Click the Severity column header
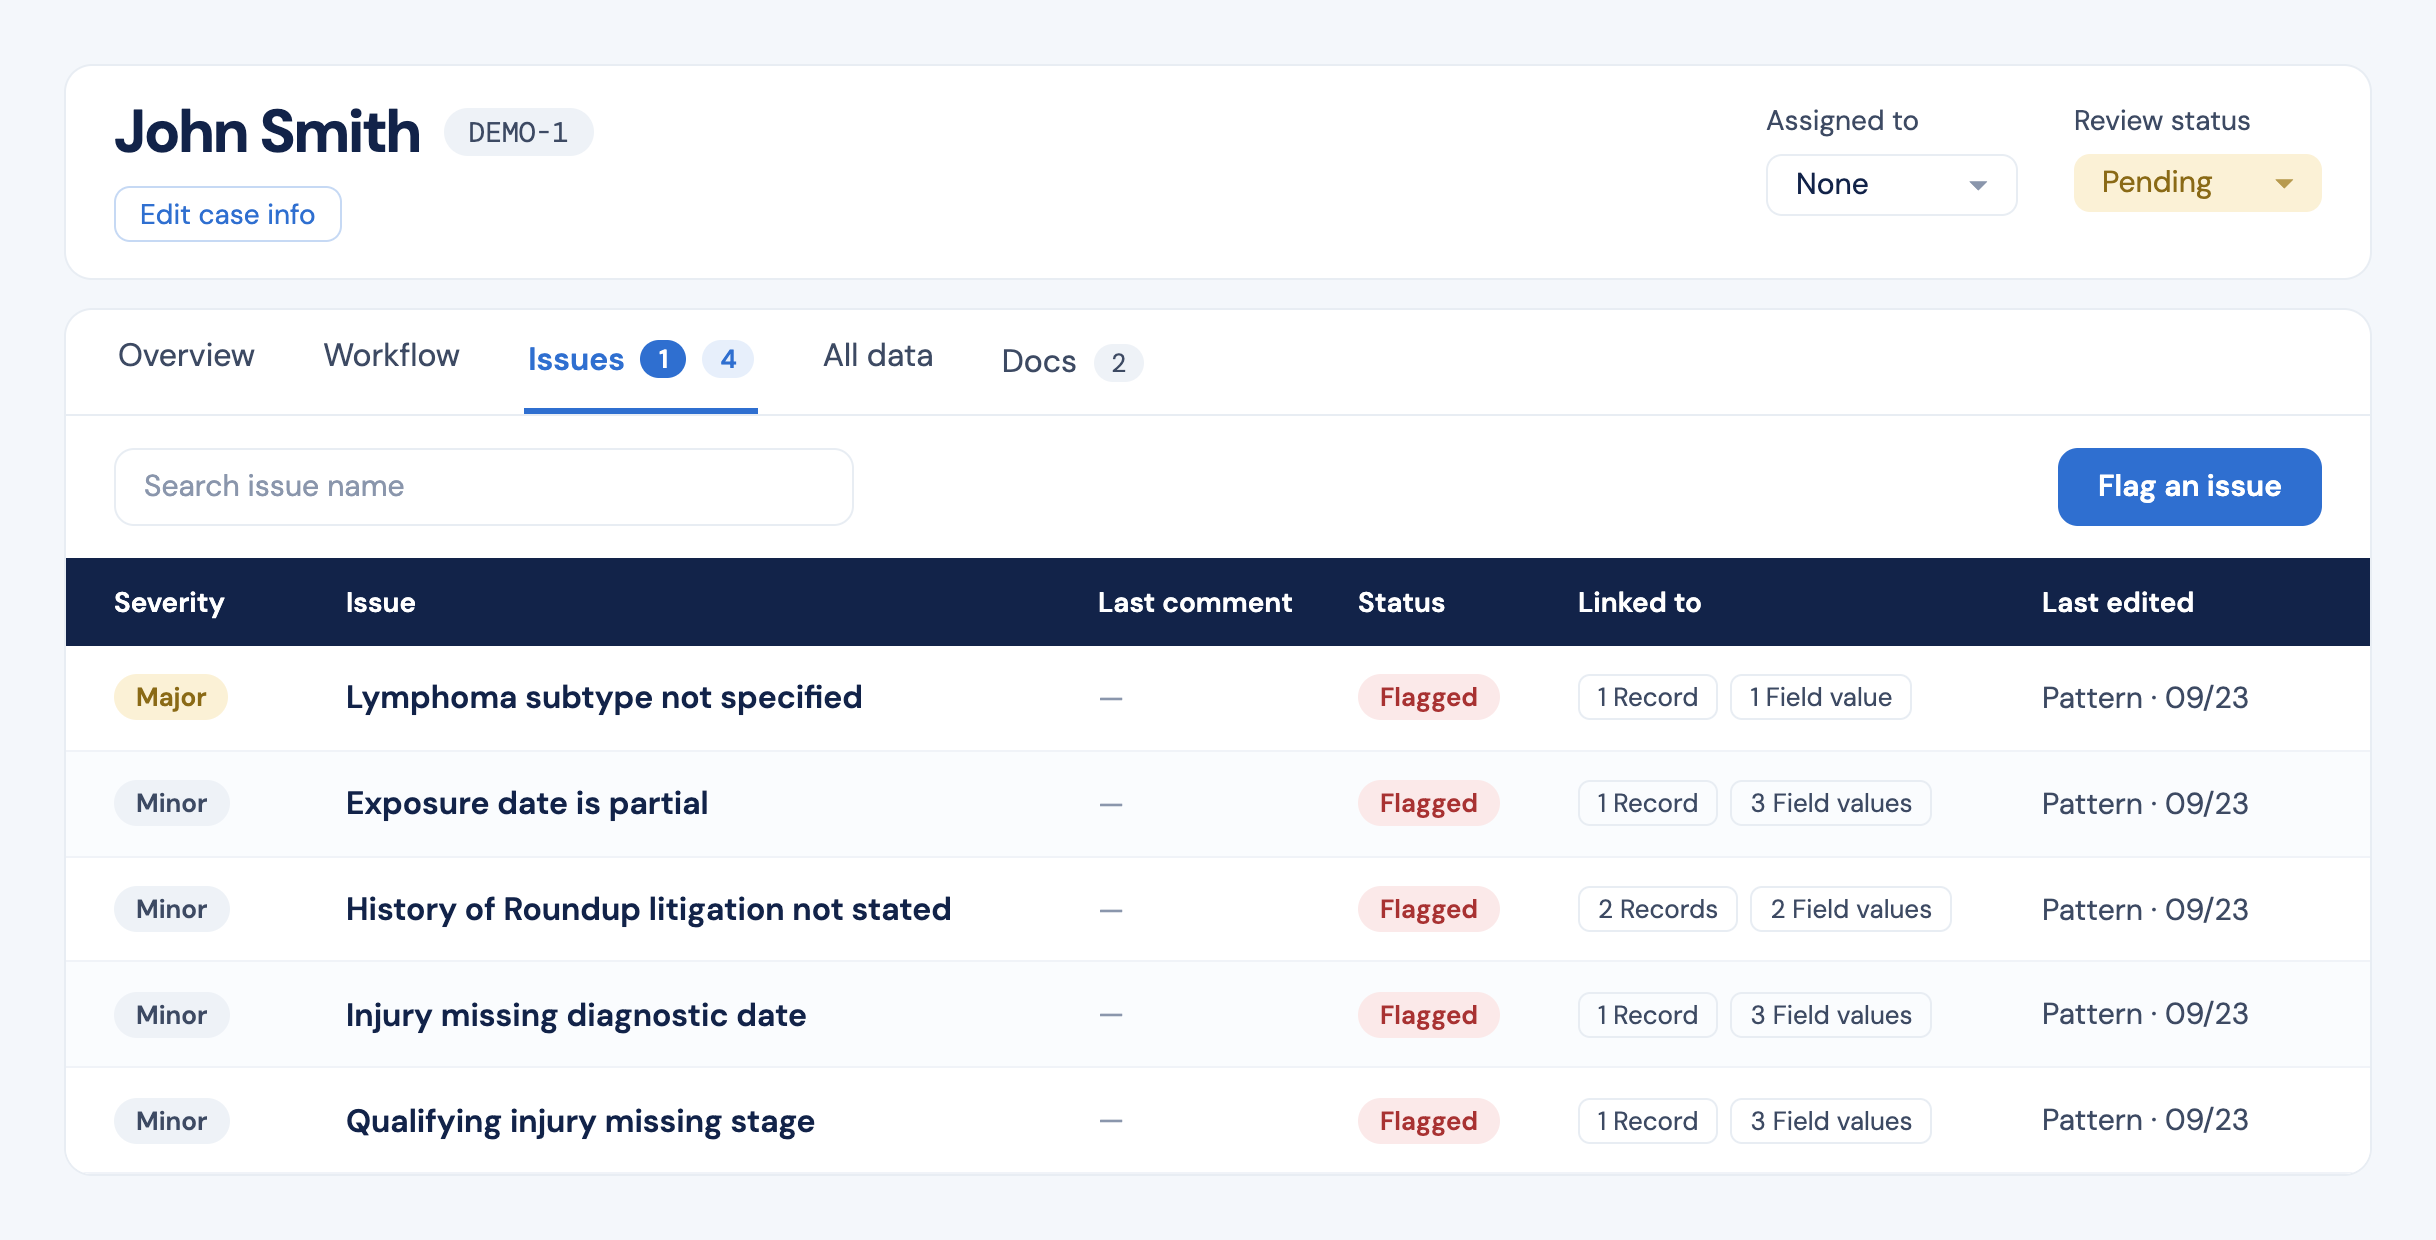This screenshot has width=2436, height=1240. click(x=169, y=602)
